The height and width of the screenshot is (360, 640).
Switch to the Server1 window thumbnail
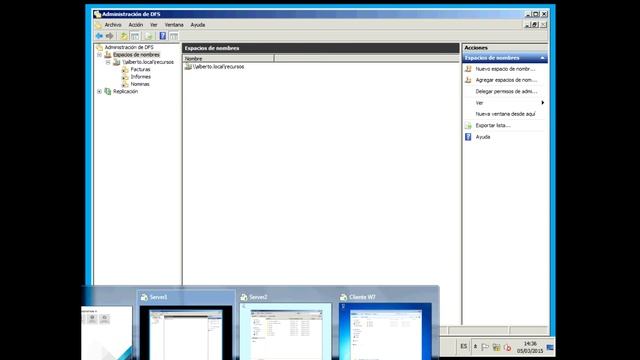point(186,325)
